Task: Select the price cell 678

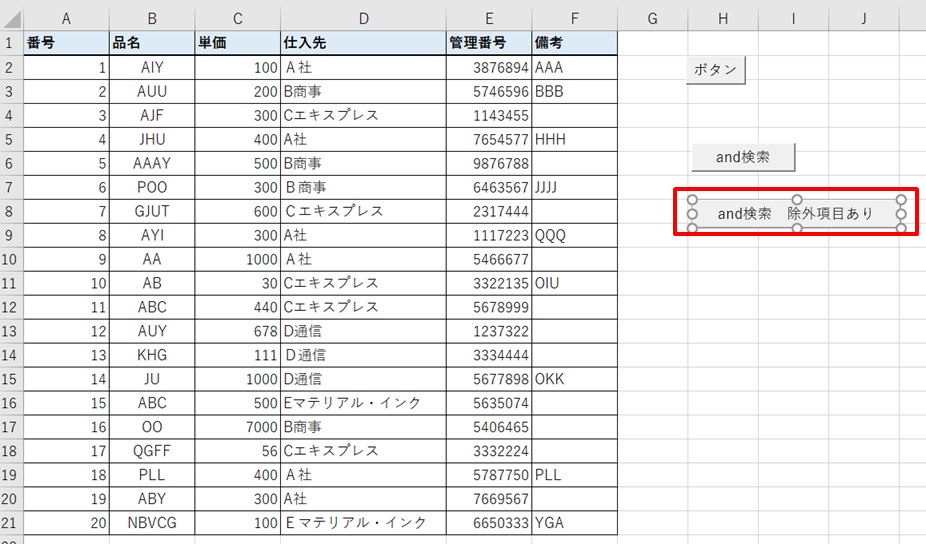Action: coord(237,331)
